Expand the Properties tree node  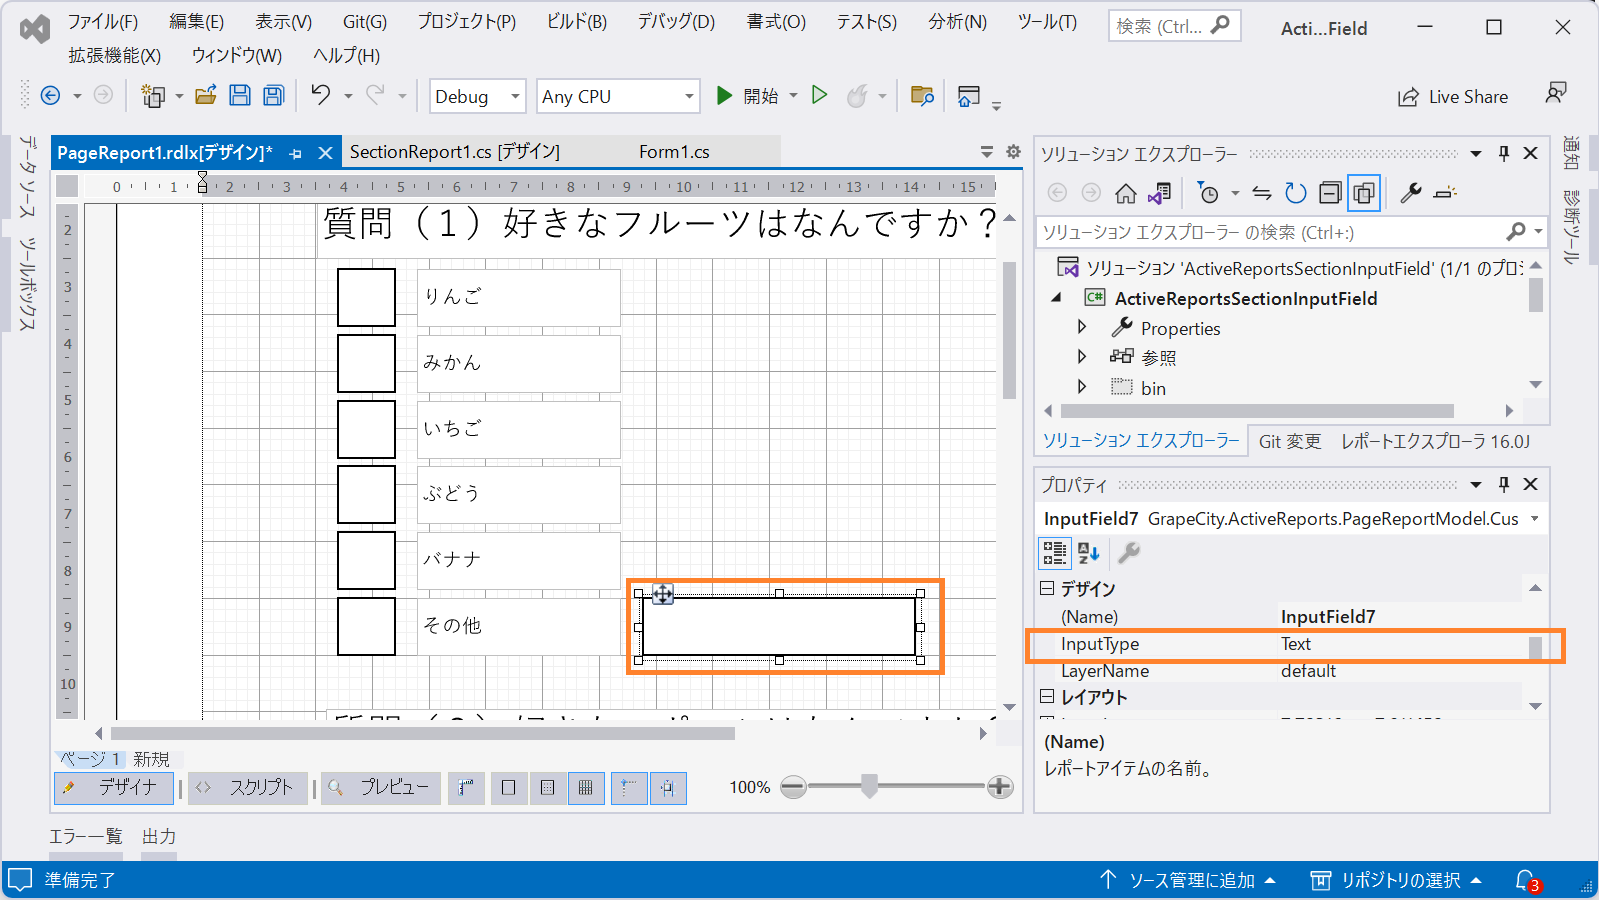click(1081, 327)
